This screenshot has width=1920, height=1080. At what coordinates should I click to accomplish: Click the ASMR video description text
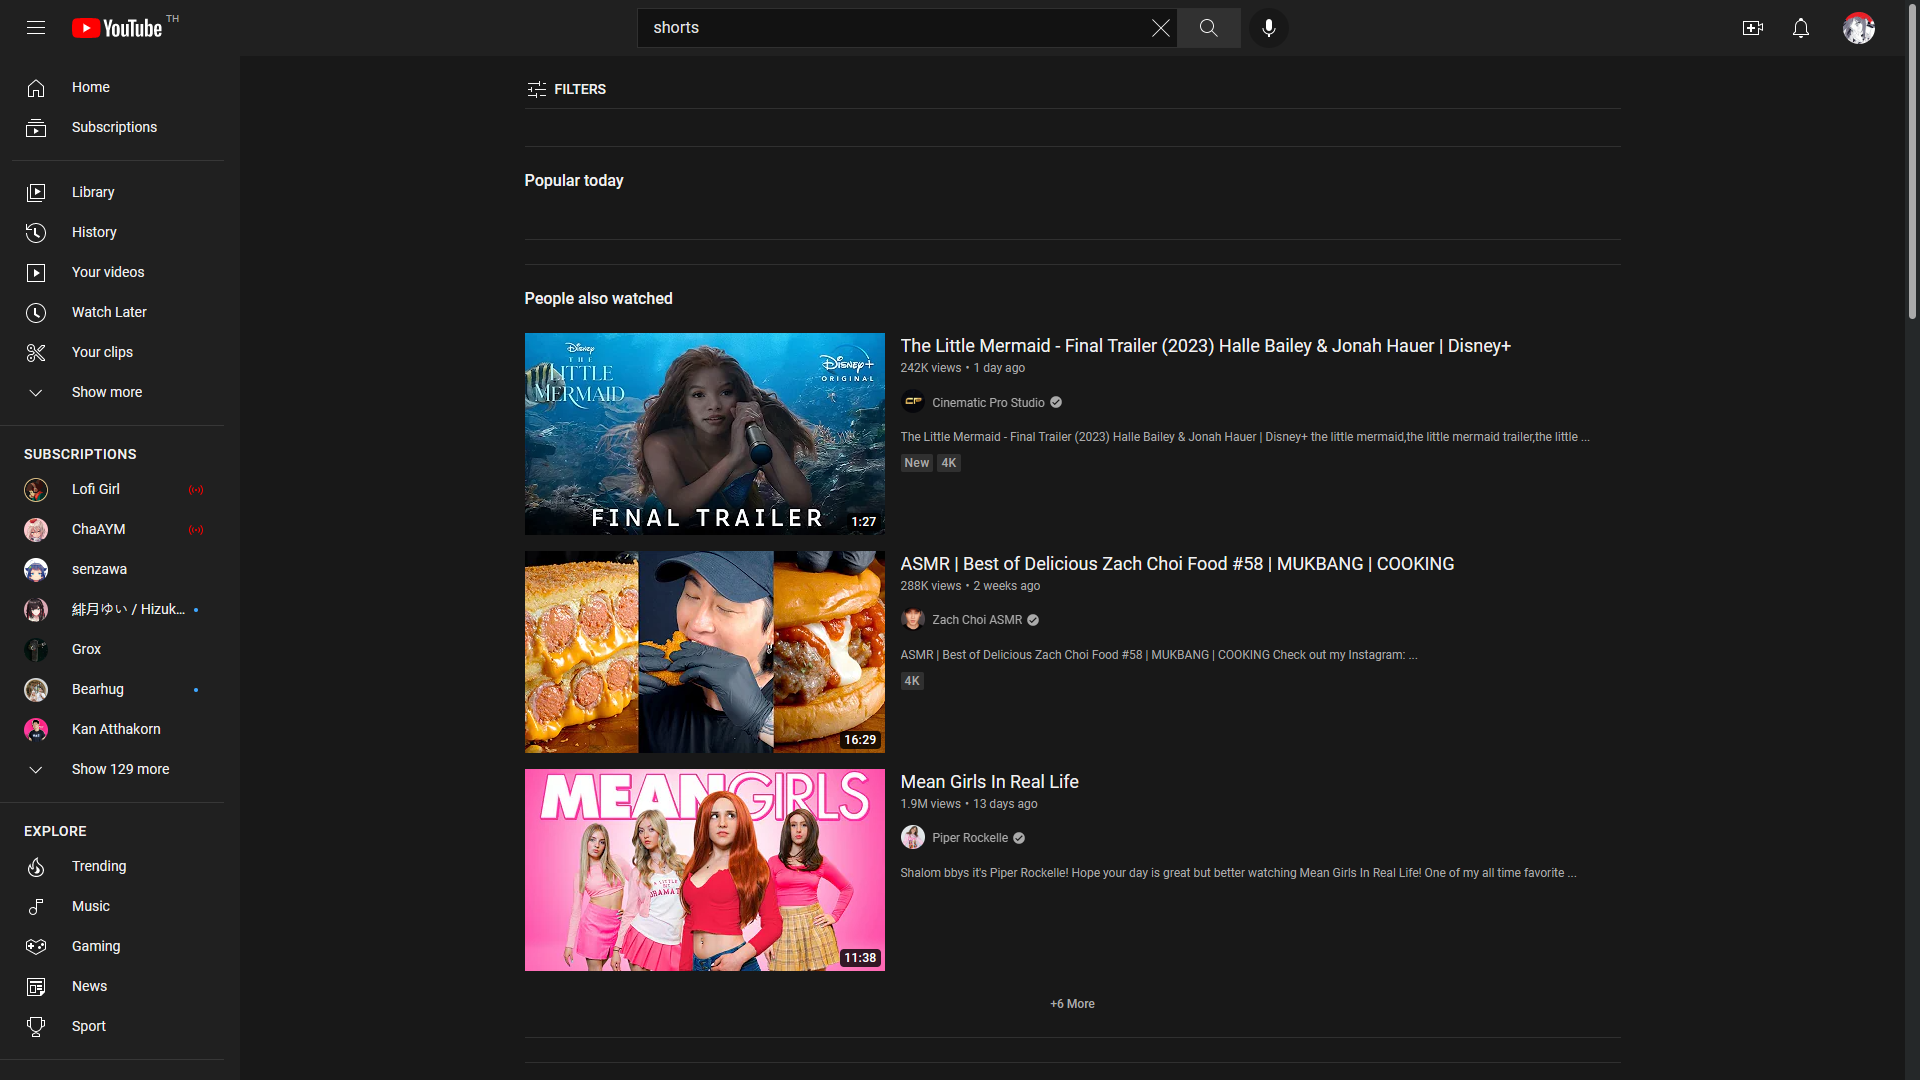click(1159, 655)
